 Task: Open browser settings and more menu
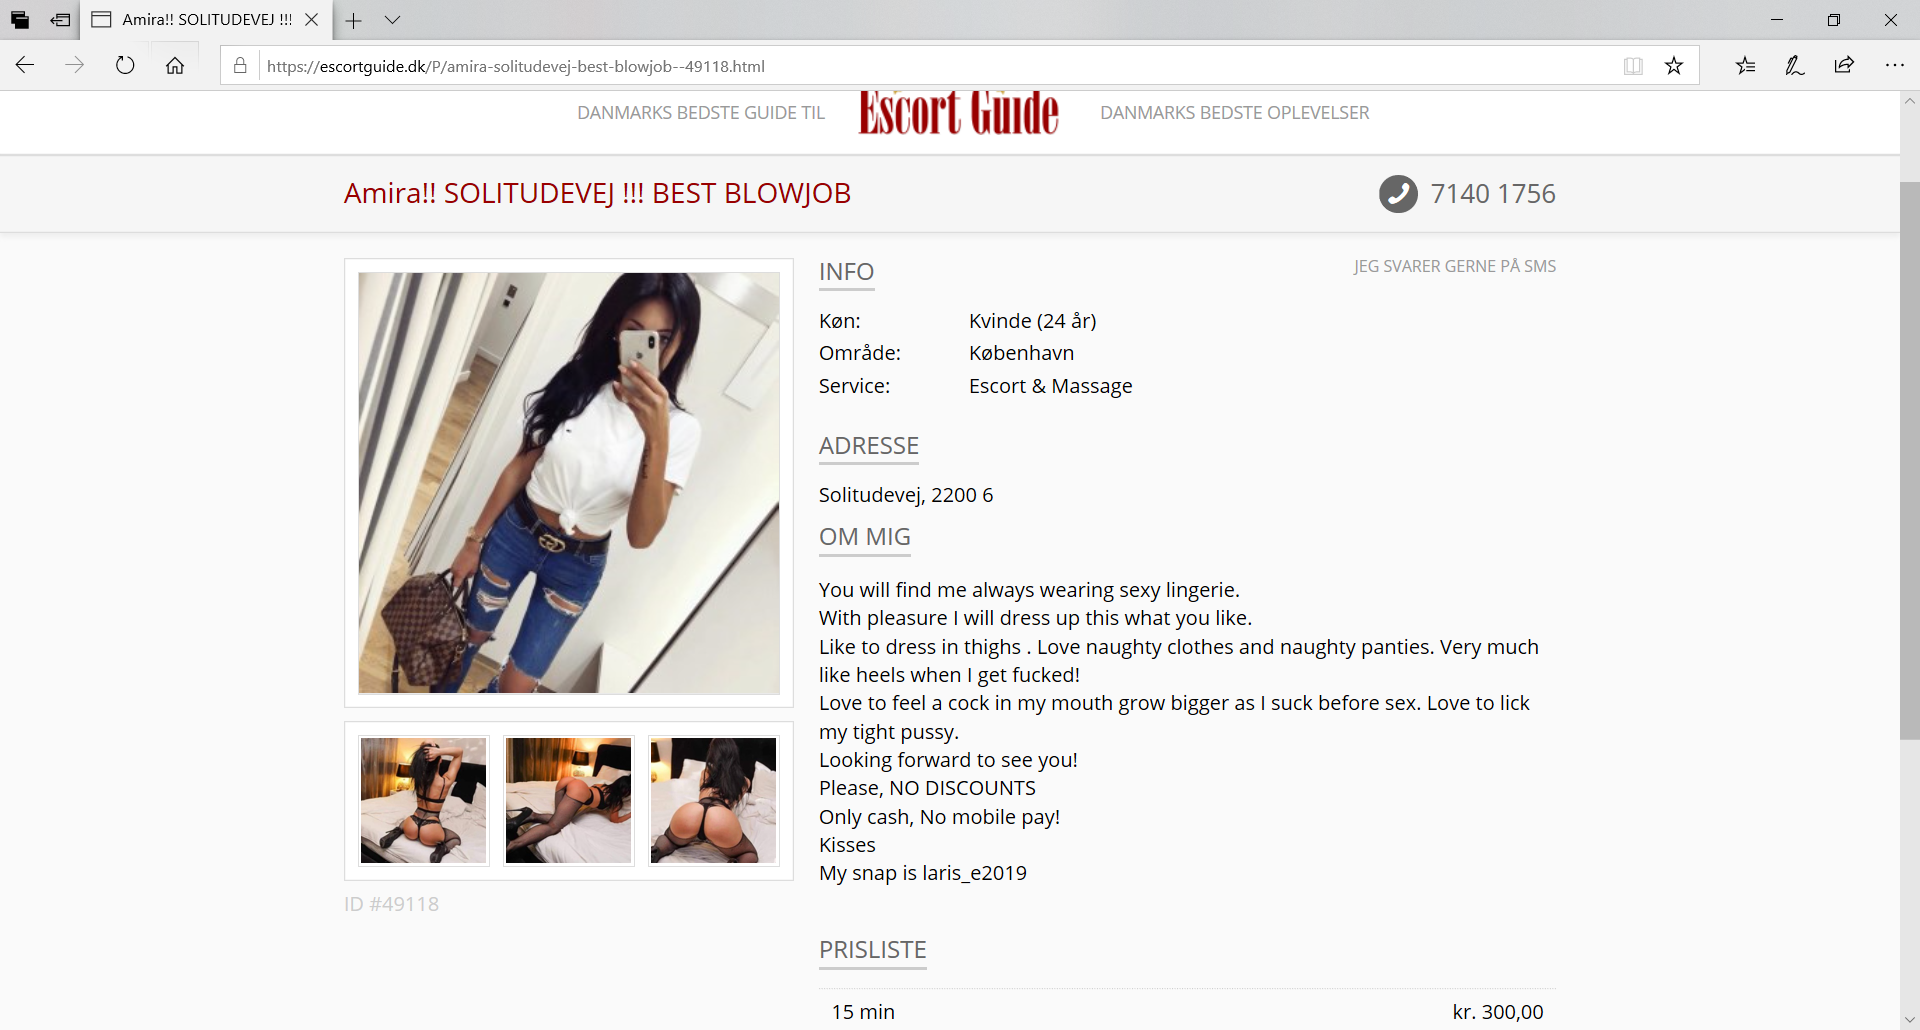click(x=1894, y=66)
